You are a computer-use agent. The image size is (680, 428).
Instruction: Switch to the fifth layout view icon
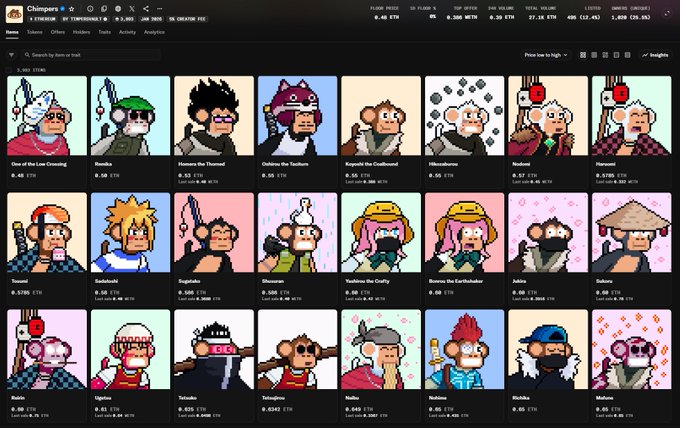[628, 55]
